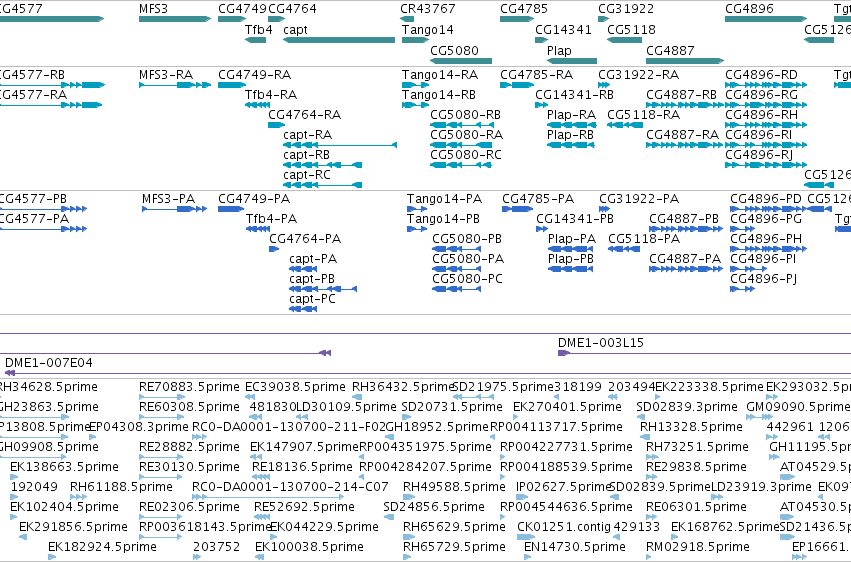Select the RE70883.5prime EST glyph
Viewport: 851px width, 562px height.
(x=162, y=397)
